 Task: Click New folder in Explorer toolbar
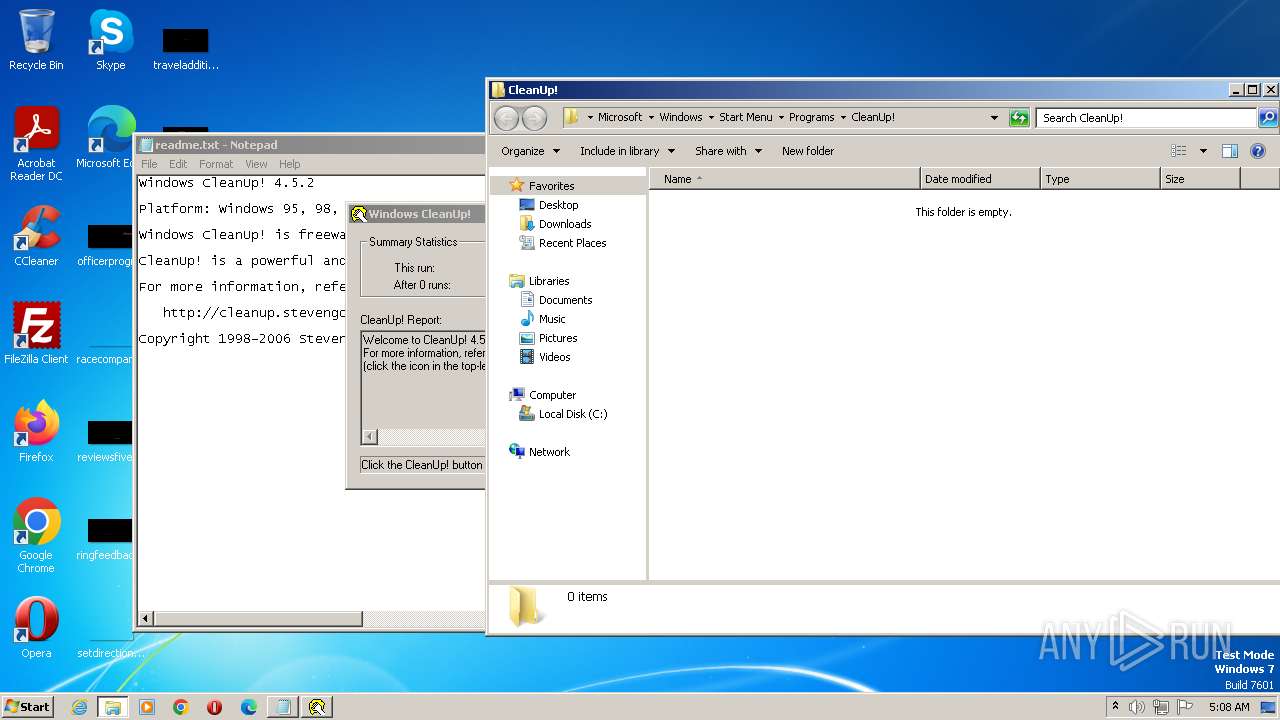click(x=808, y=151)
